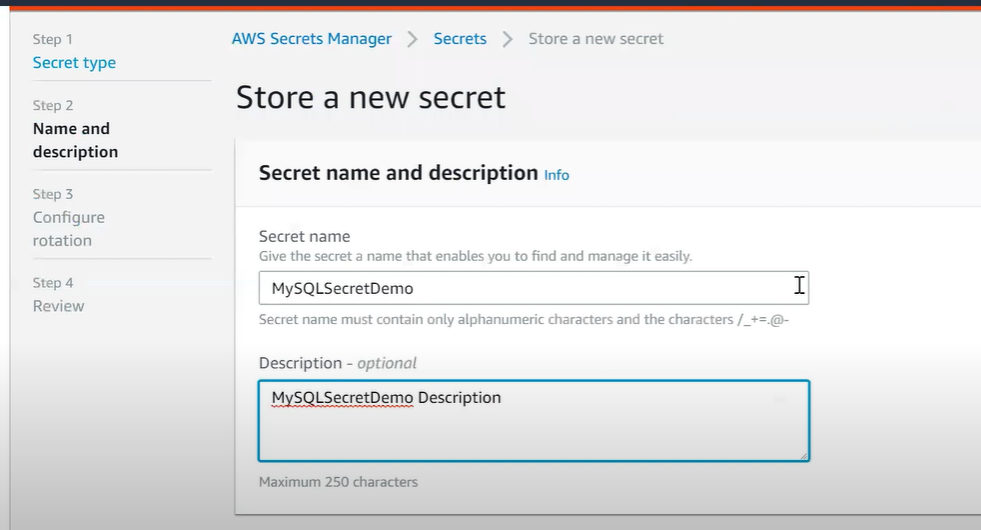
Task: Click the 'Description - optional' label
Action: pos(338,363)
